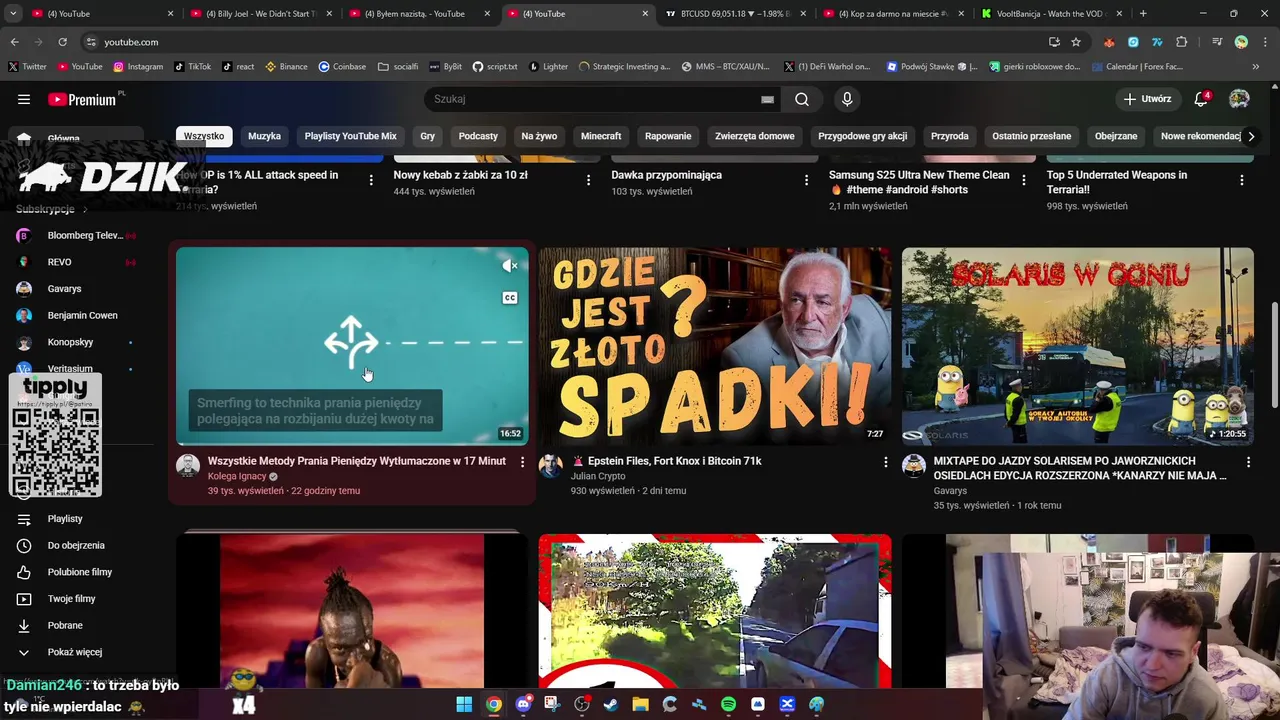
Task: Click the search magnifier button
Action: [x=802, y=99]
